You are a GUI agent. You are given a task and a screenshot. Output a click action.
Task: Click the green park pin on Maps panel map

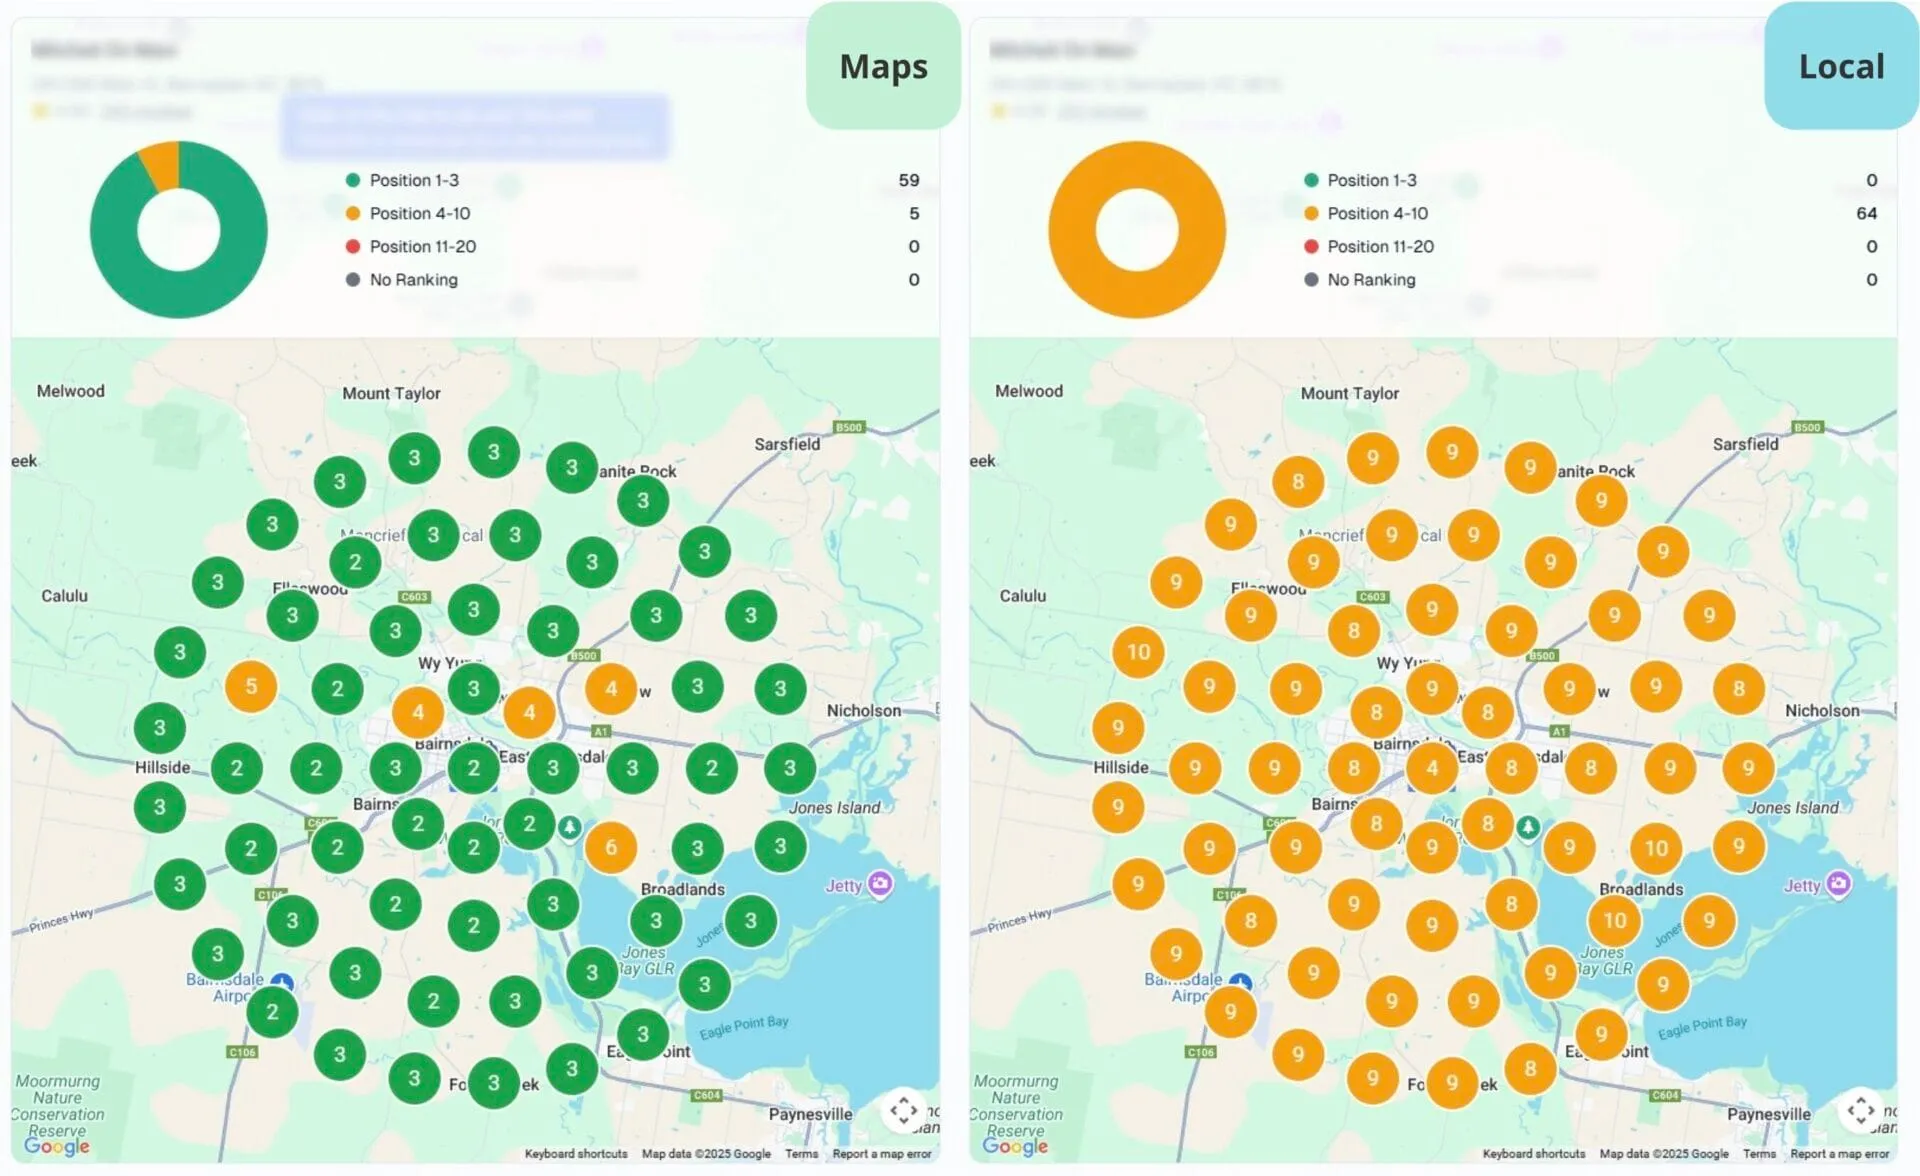[569, 828]
